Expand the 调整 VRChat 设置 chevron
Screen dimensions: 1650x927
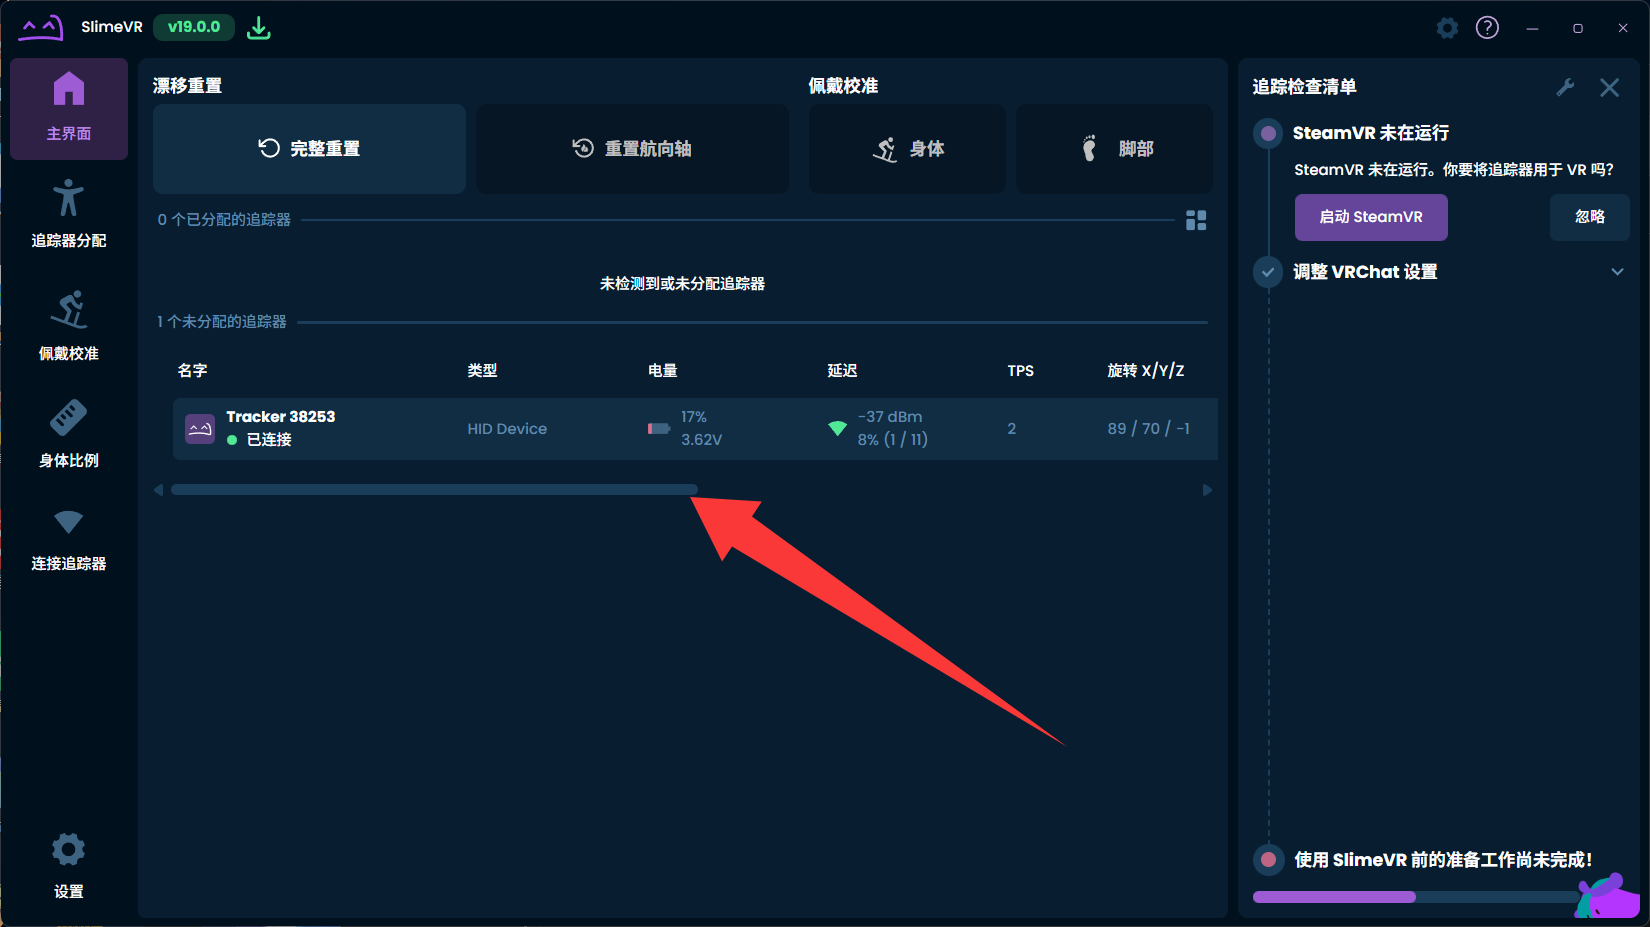(x=1617, y=272)
